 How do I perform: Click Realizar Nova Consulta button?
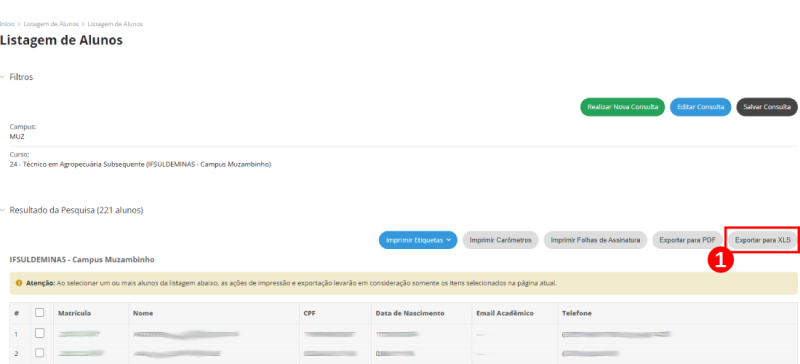(622, 107)
